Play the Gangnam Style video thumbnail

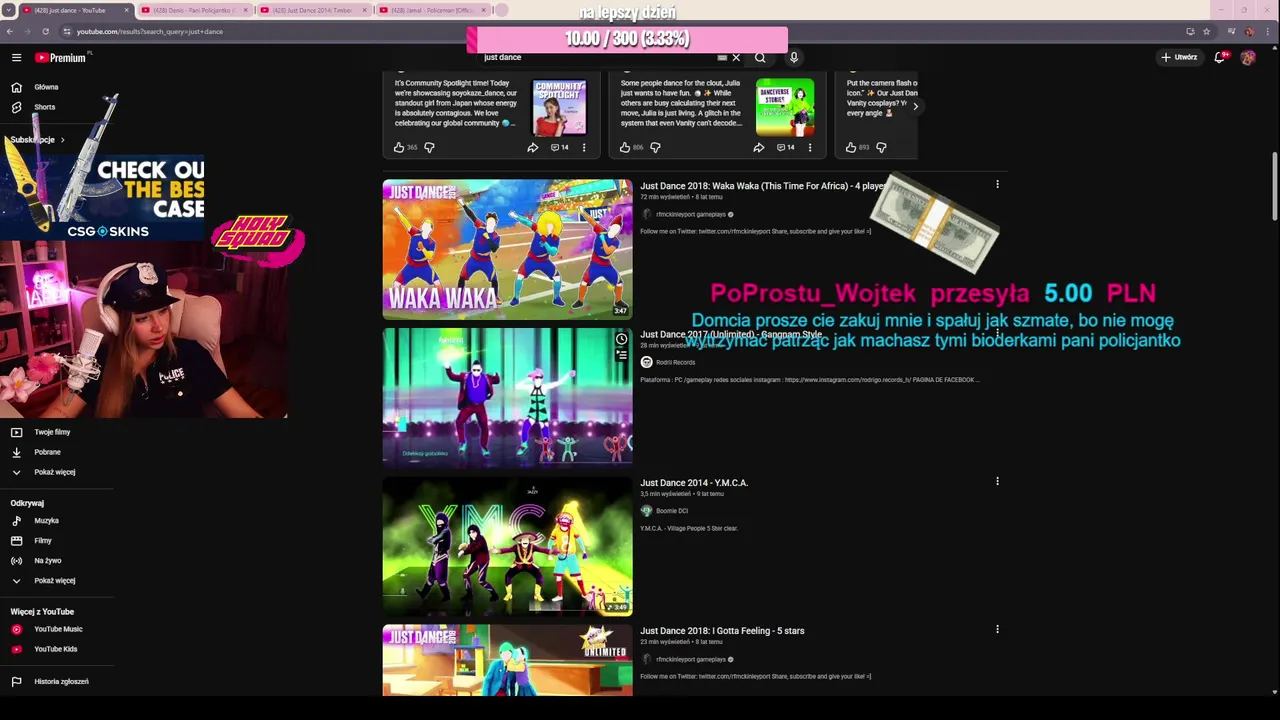(x=507, y=398)
